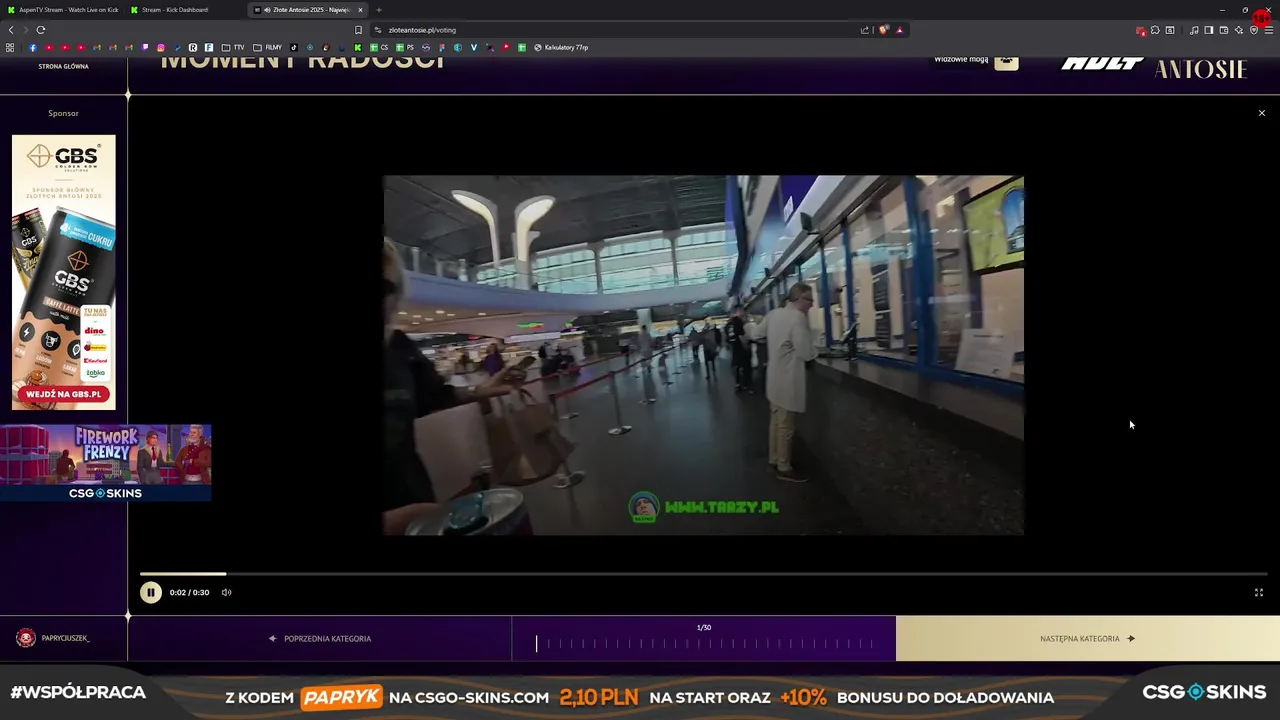Go back in browser history
The height and width of the screenshot is (720, 1280).
(x=11, y=30)
